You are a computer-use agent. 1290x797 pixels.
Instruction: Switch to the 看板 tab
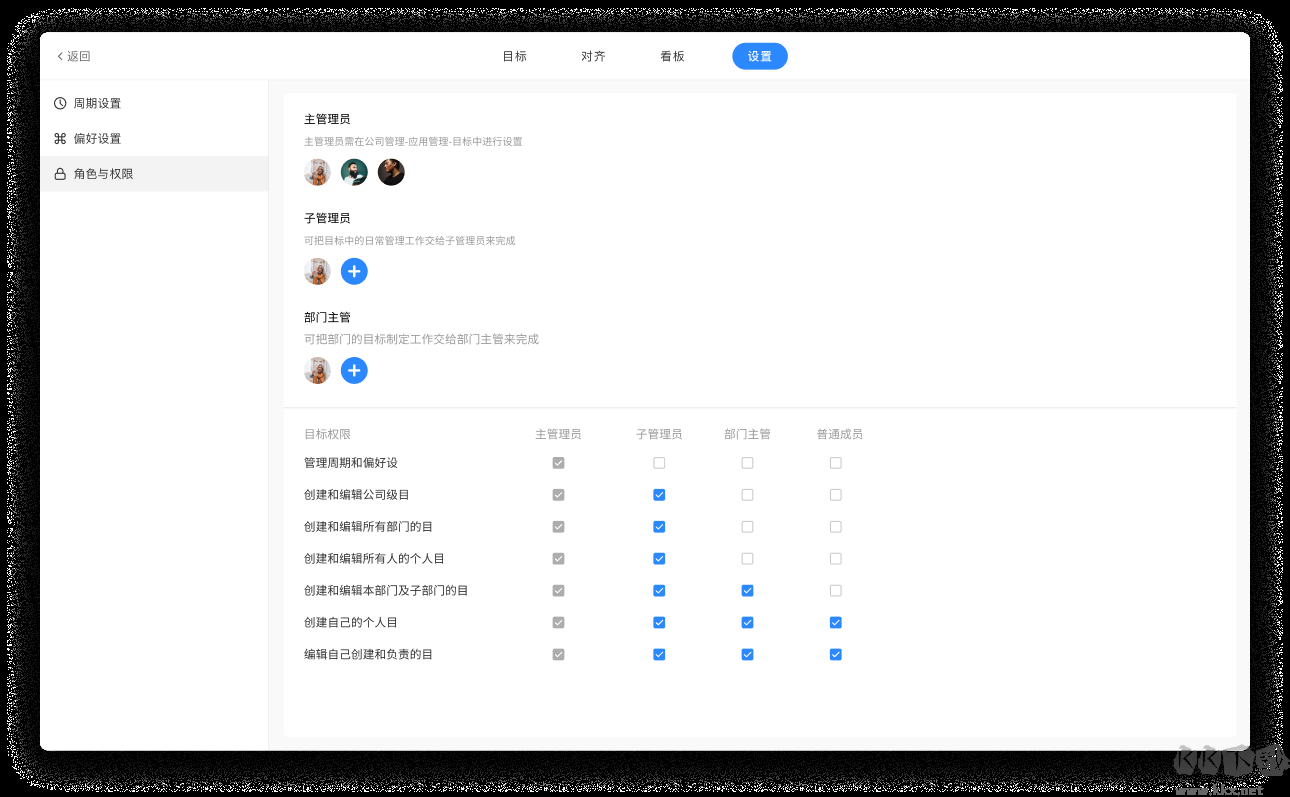coord(672,57)
